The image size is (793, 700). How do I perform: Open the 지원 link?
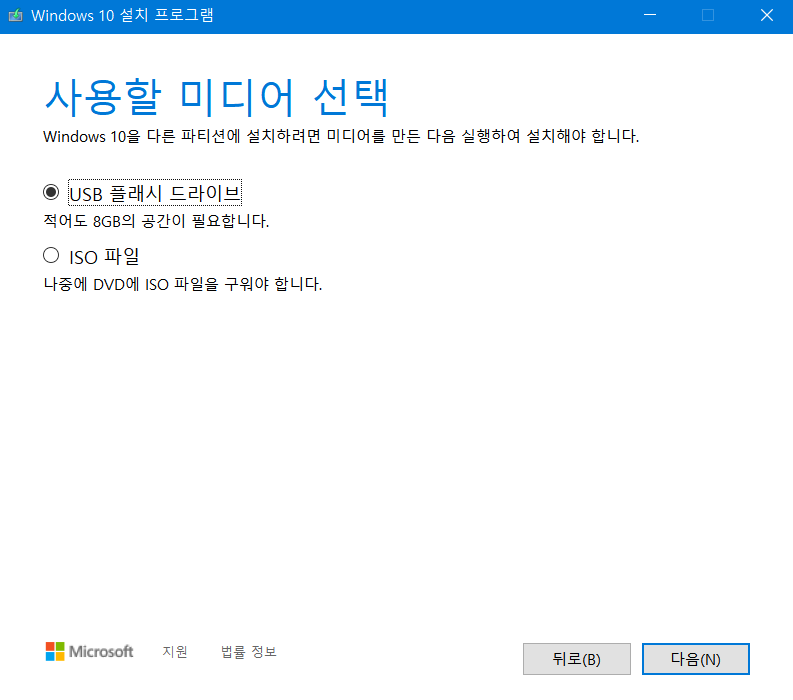(x=174, y=651)
